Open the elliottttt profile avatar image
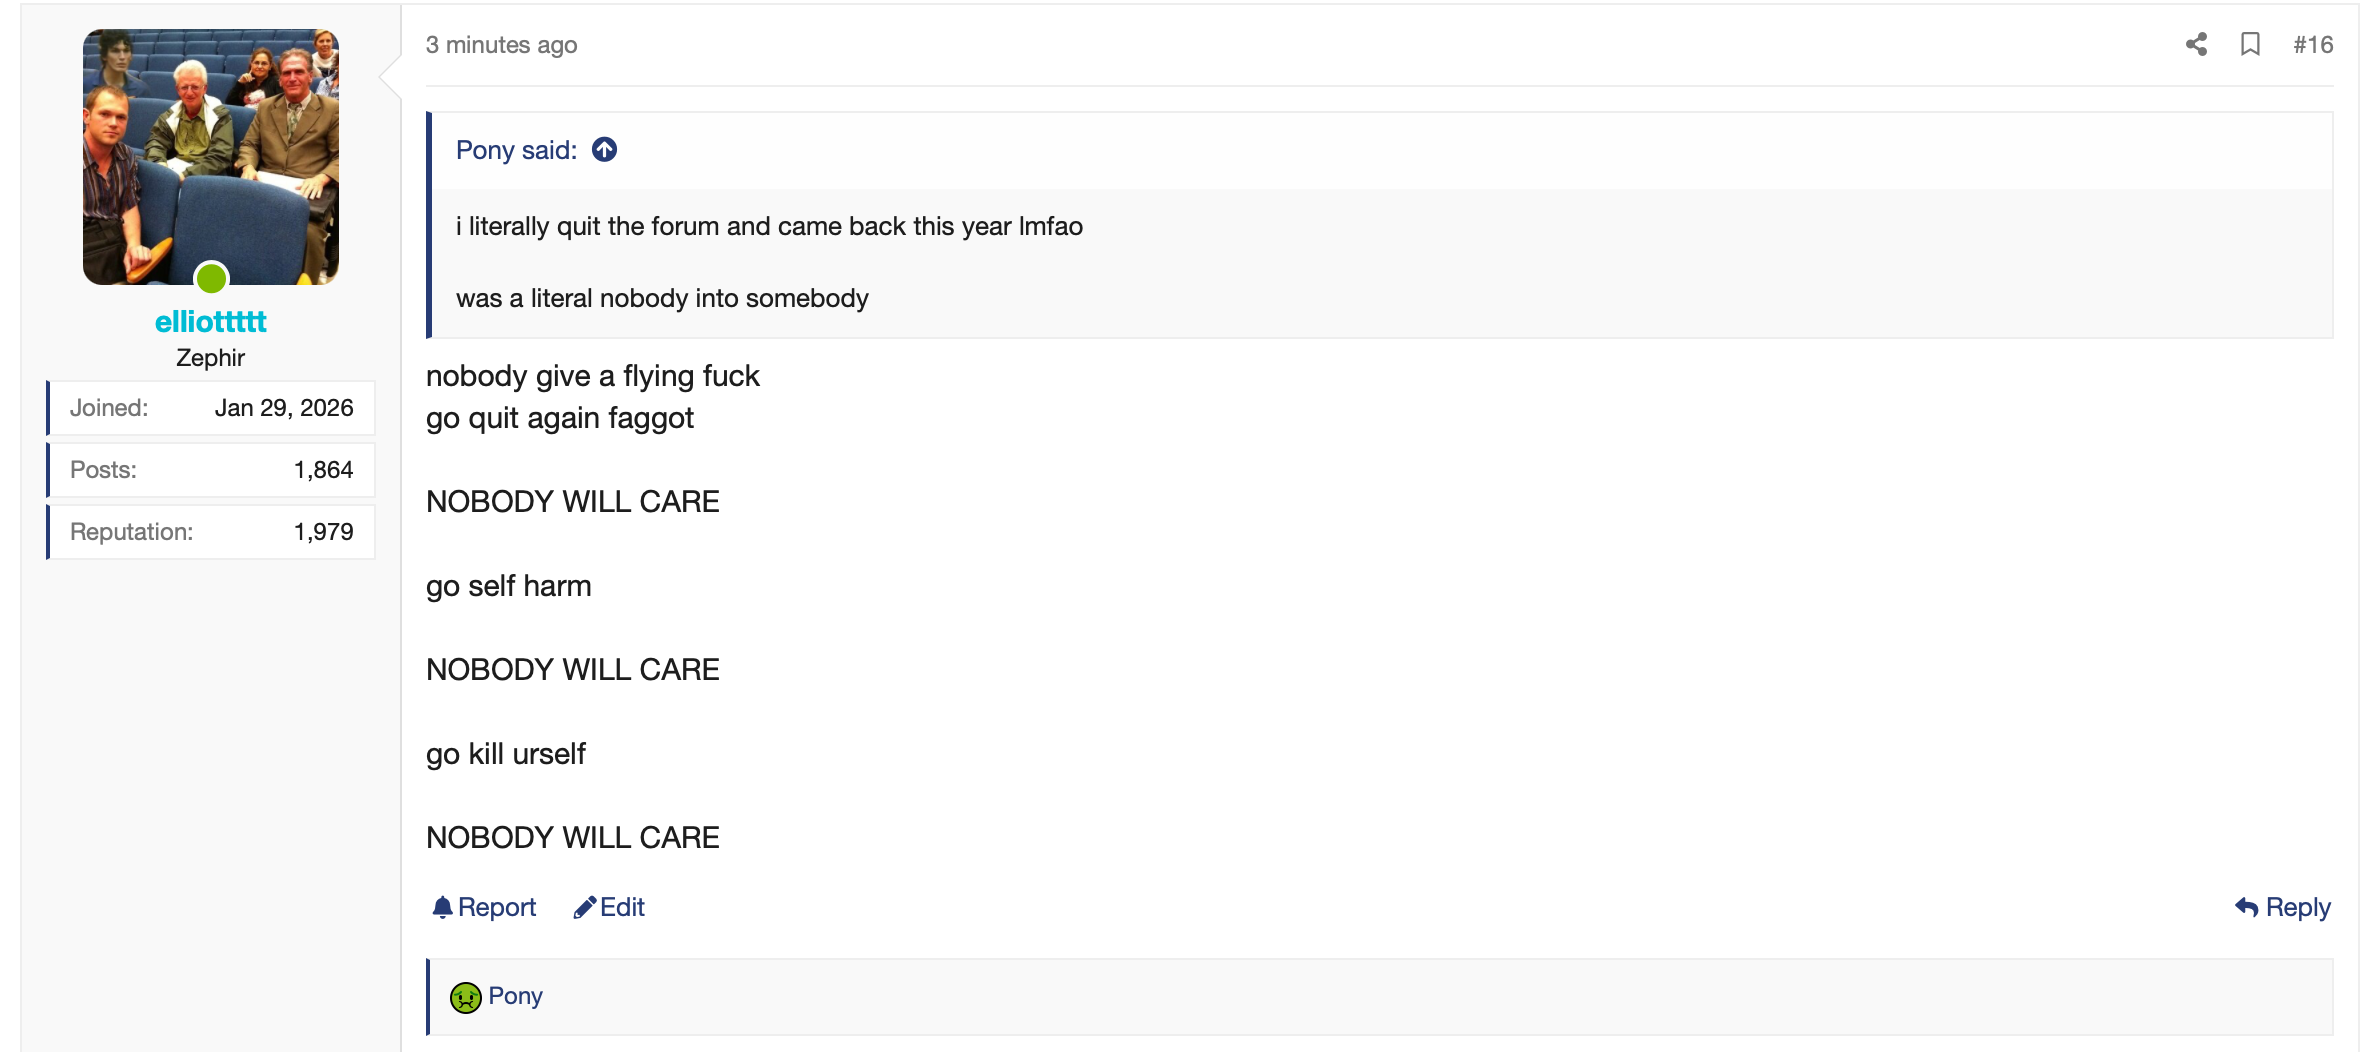Screen dimensions: 2374x1052 click(x=211, y=157)
